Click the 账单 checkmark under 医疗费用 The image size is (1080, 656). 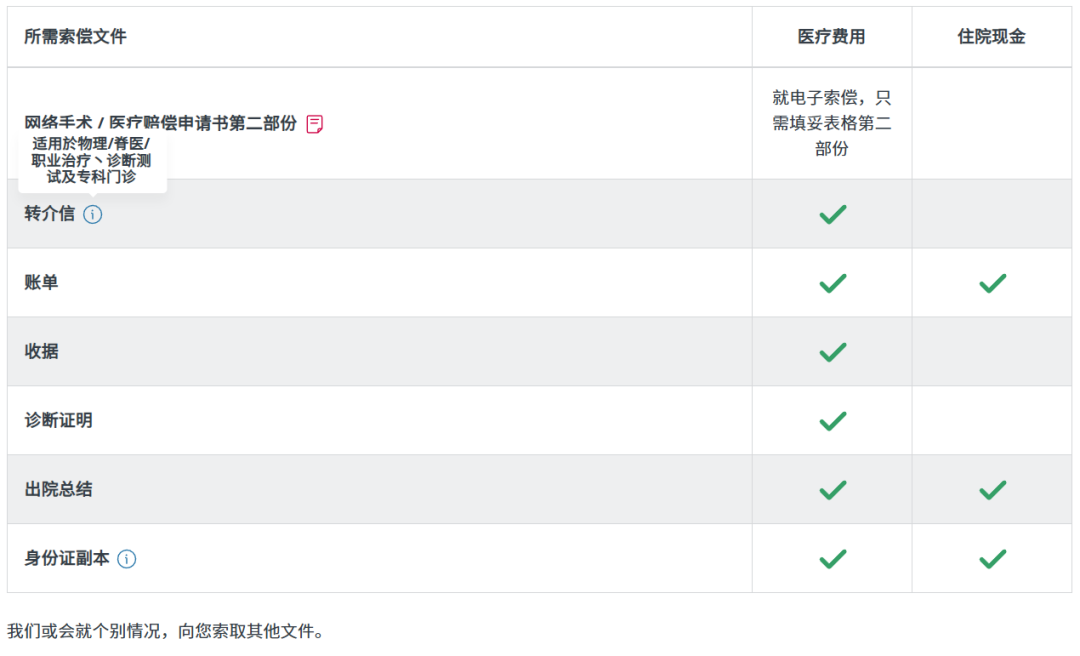tap(832, 283)
